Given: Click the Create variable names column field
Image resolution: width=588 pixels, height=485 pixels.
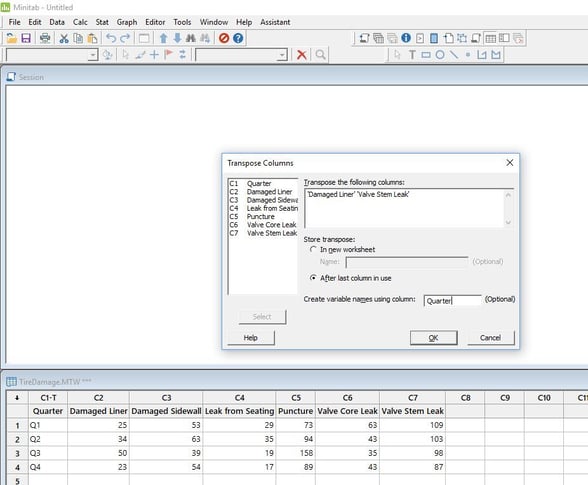Looking at the screenshot, I should point(453,300).
